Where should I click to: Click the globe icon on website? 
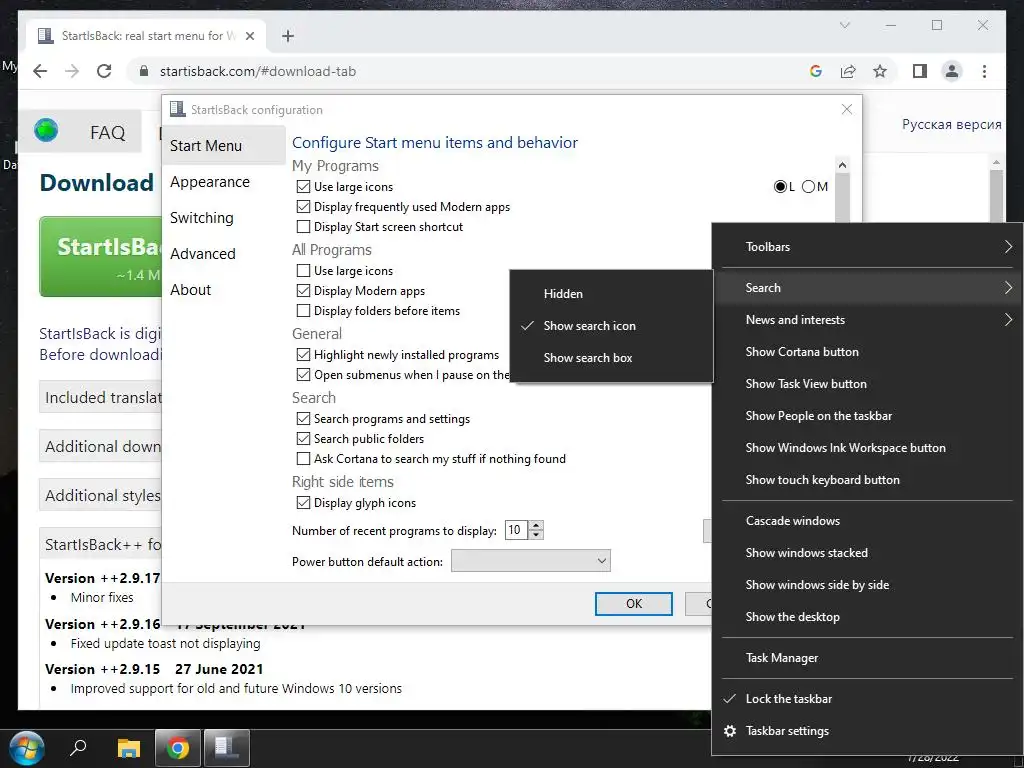tap(46, 130)
